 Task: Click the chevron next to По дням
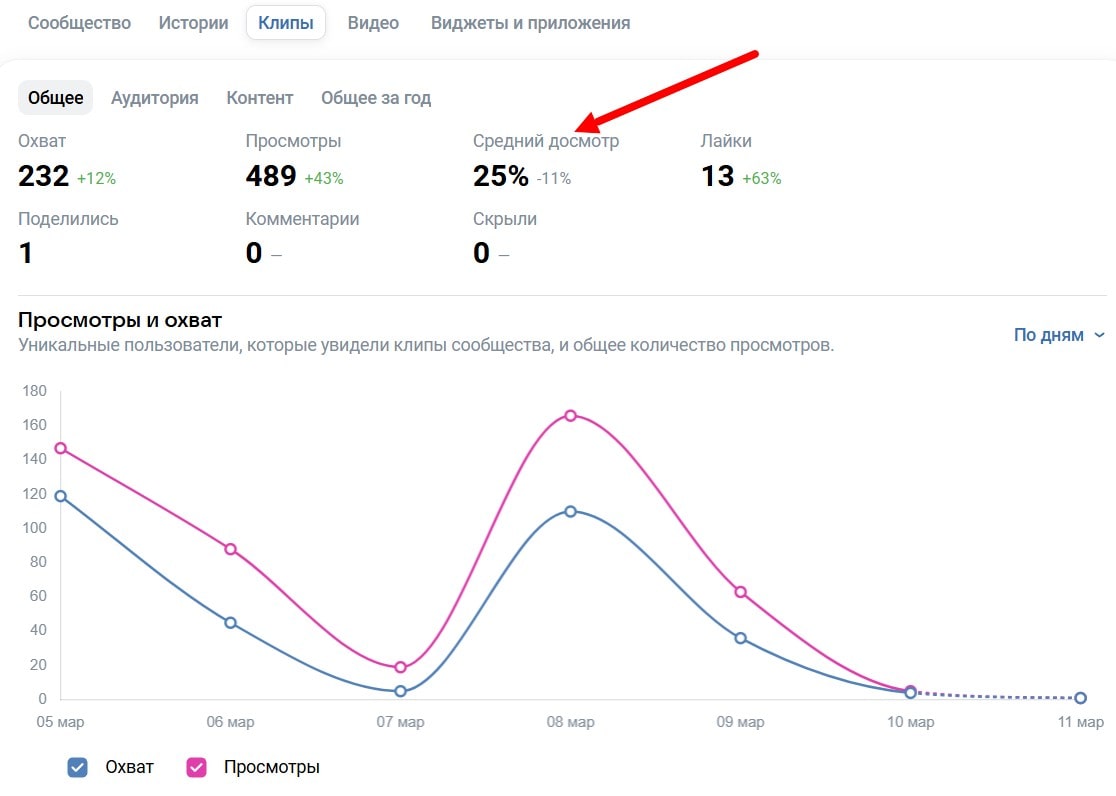point(1100,335)
